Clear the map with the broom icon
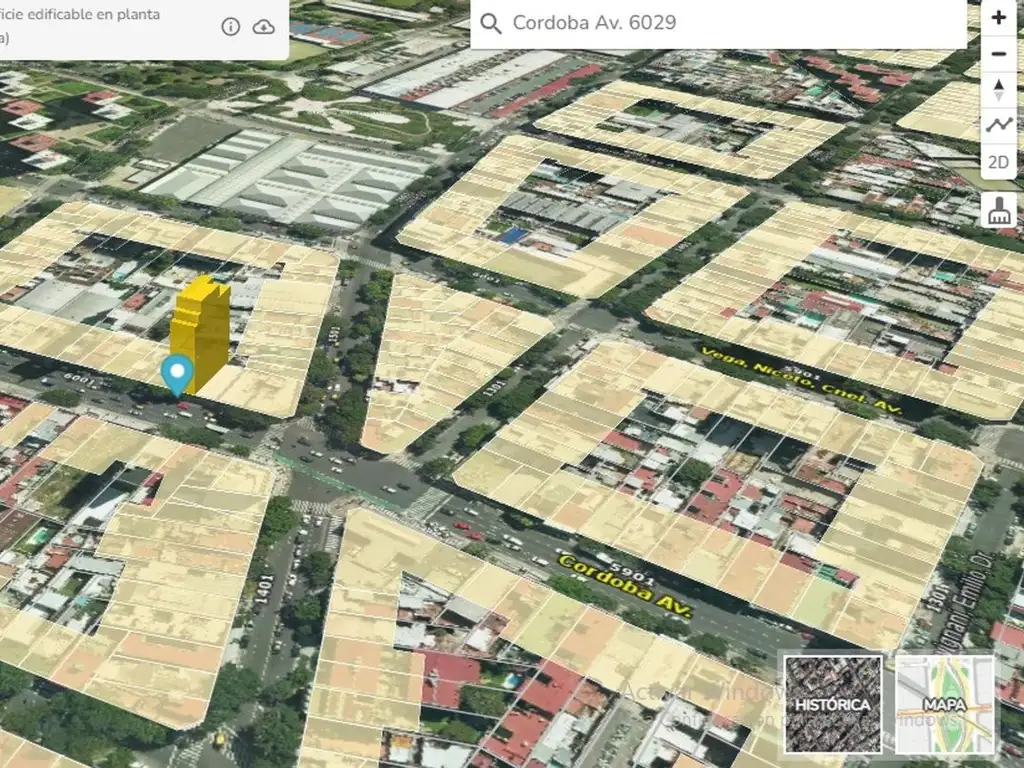 click(x=998, y=210)
